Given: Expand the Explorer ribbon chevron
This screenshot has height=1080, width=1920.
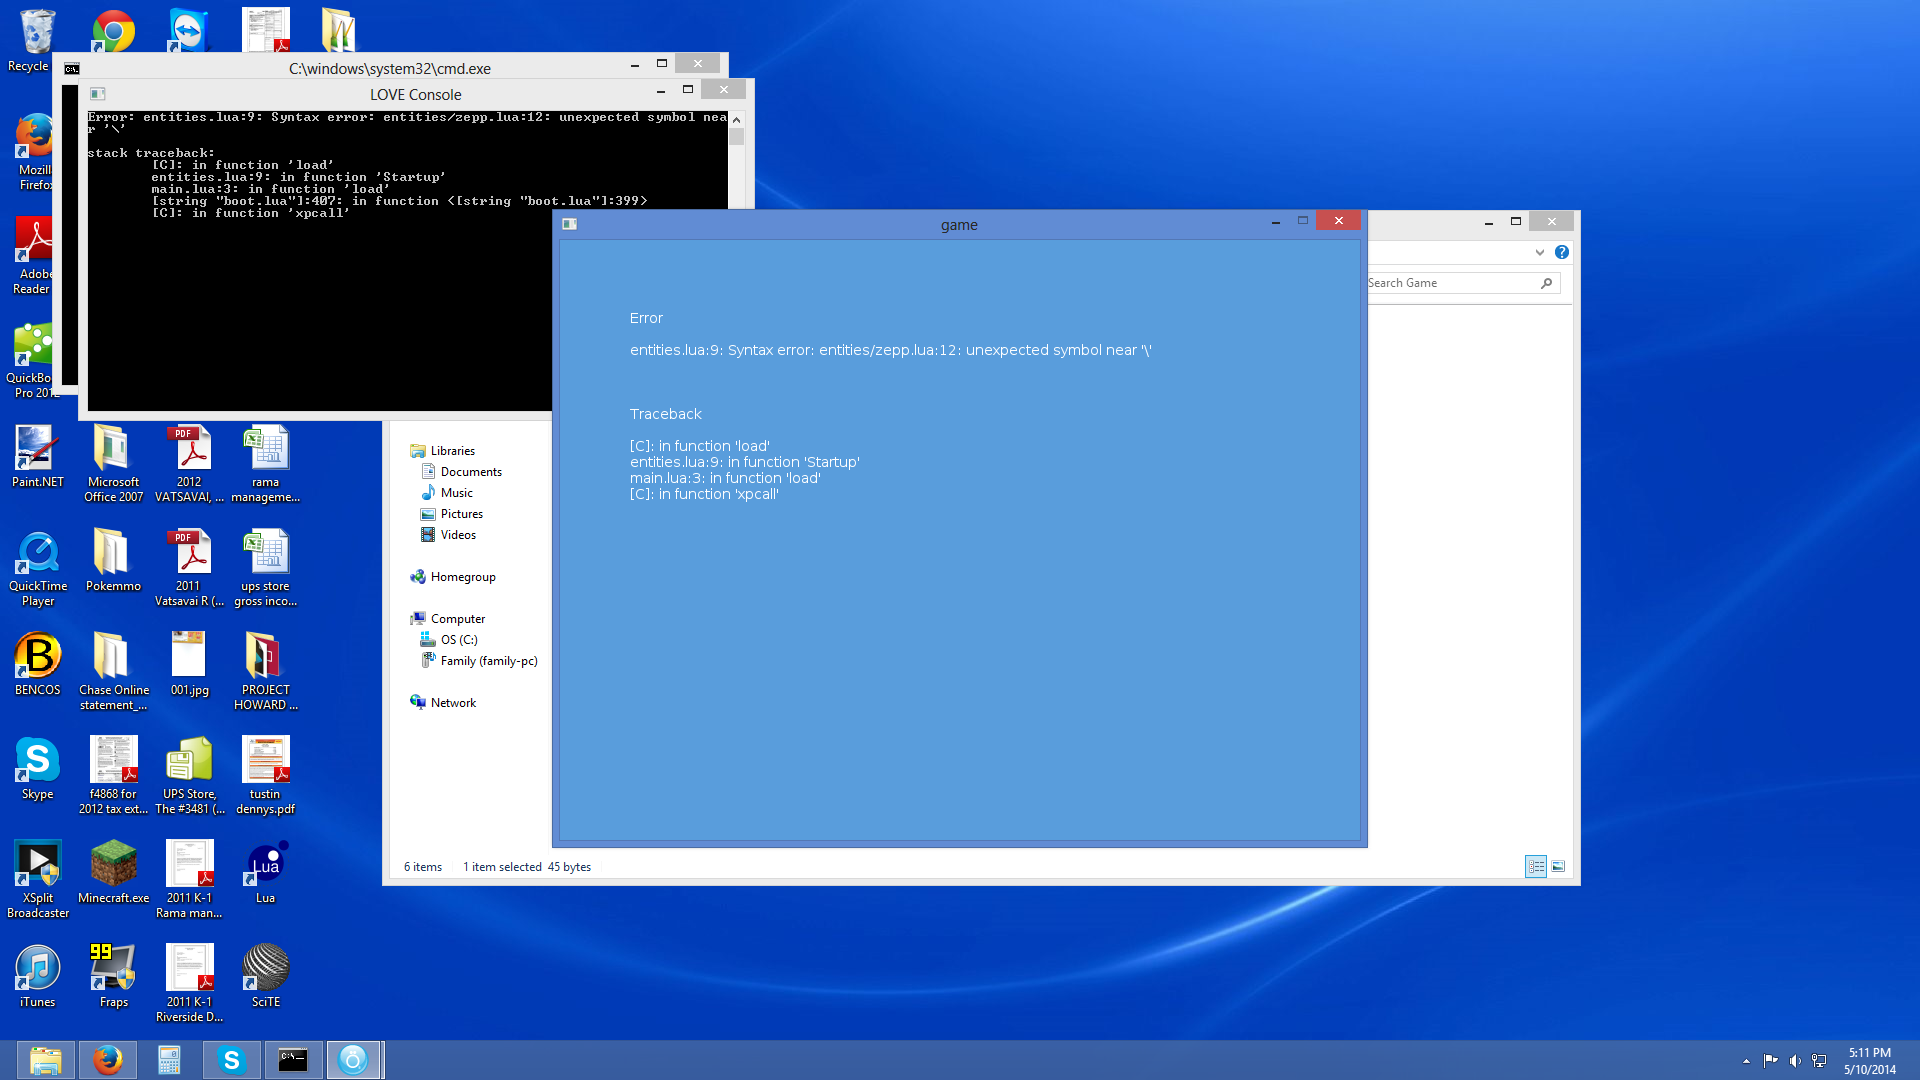Looking at the screenshot, I should (1540, 252).
